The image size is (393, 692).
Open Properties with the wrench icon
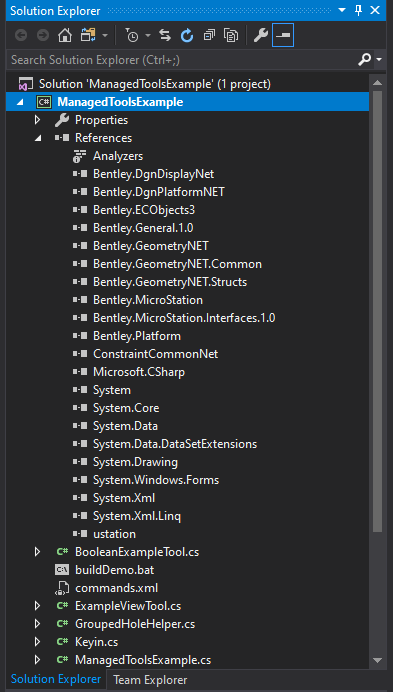point(261,36)
